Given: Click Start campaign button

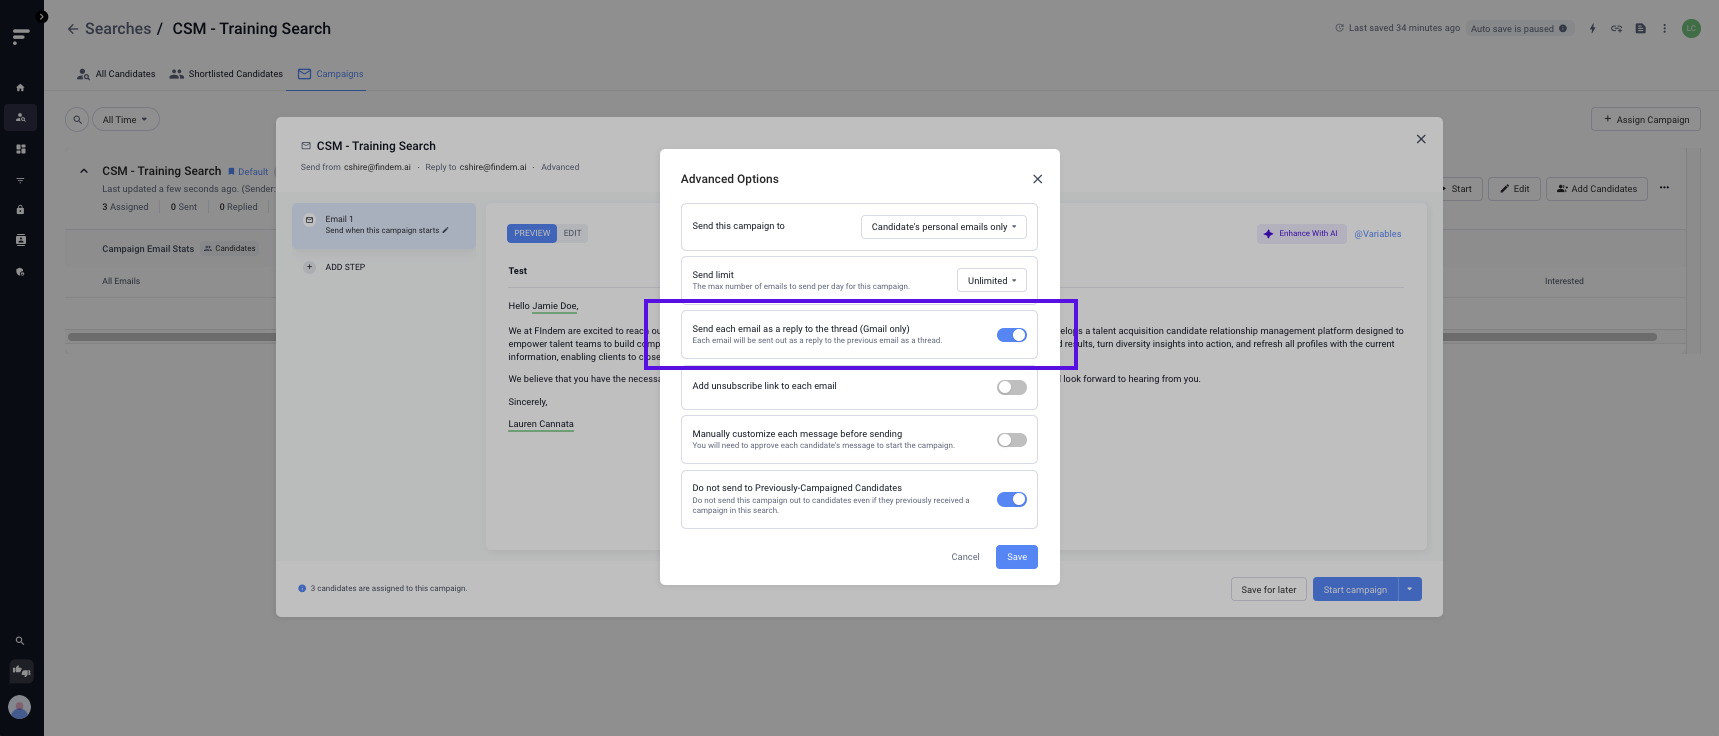Looking at the screenshot, I should pos(1355,590).
